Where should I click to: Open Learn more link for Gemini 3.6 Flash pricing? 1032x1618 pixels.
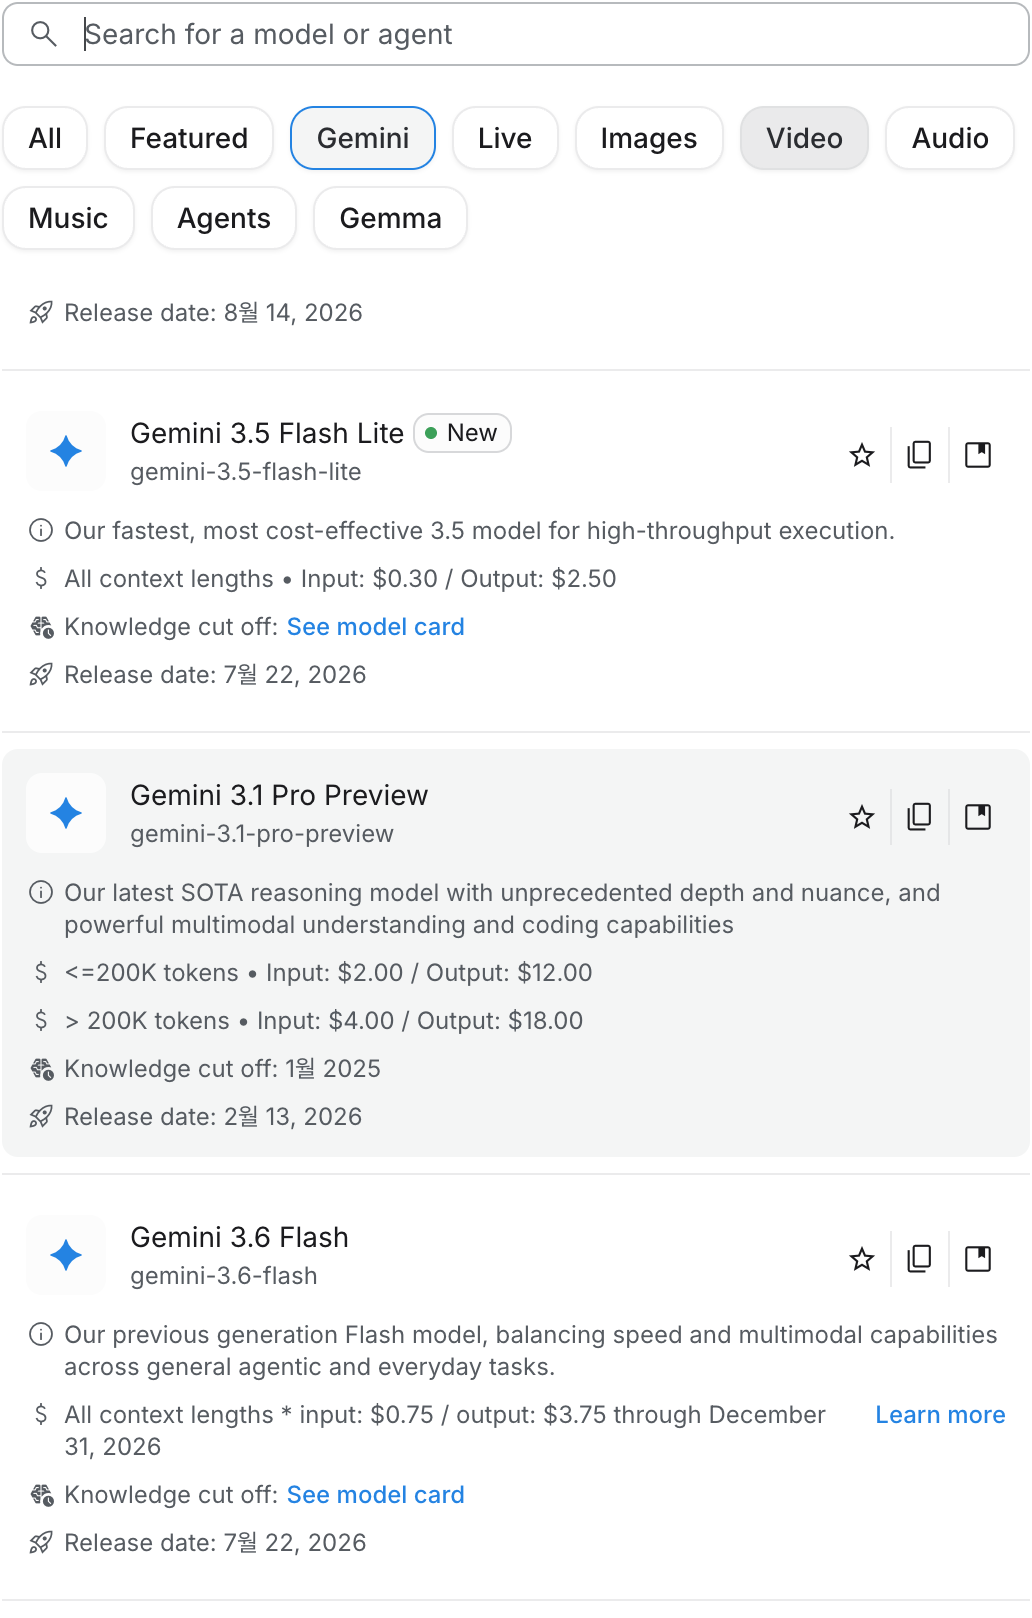click(x=941, y=1415)
